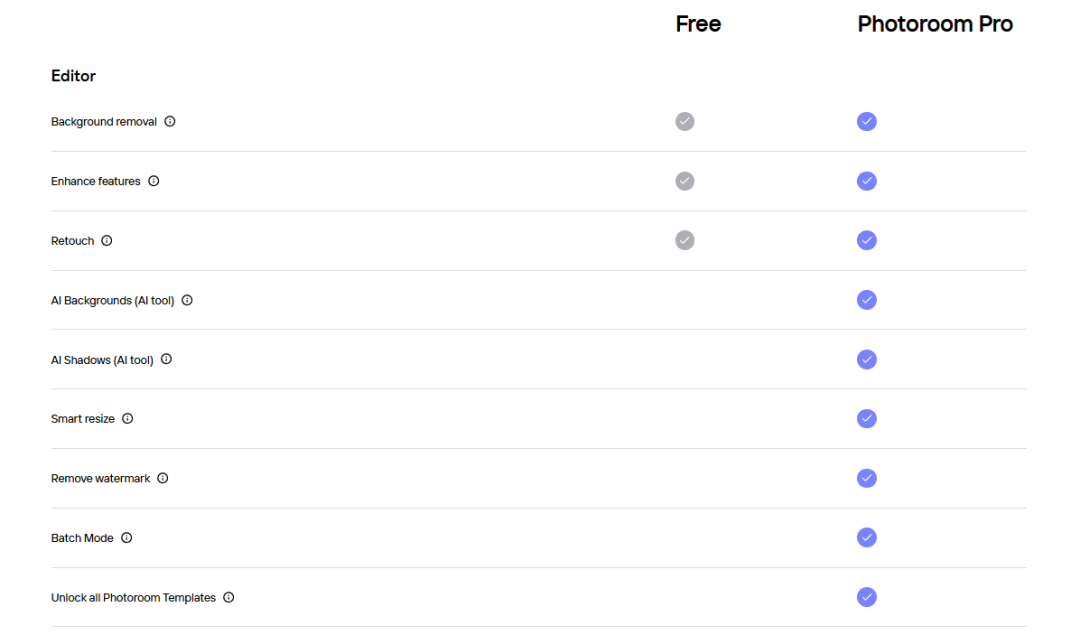
Task: Show info for AI Backgrounds (AI tool)
Action: point(187,300)
